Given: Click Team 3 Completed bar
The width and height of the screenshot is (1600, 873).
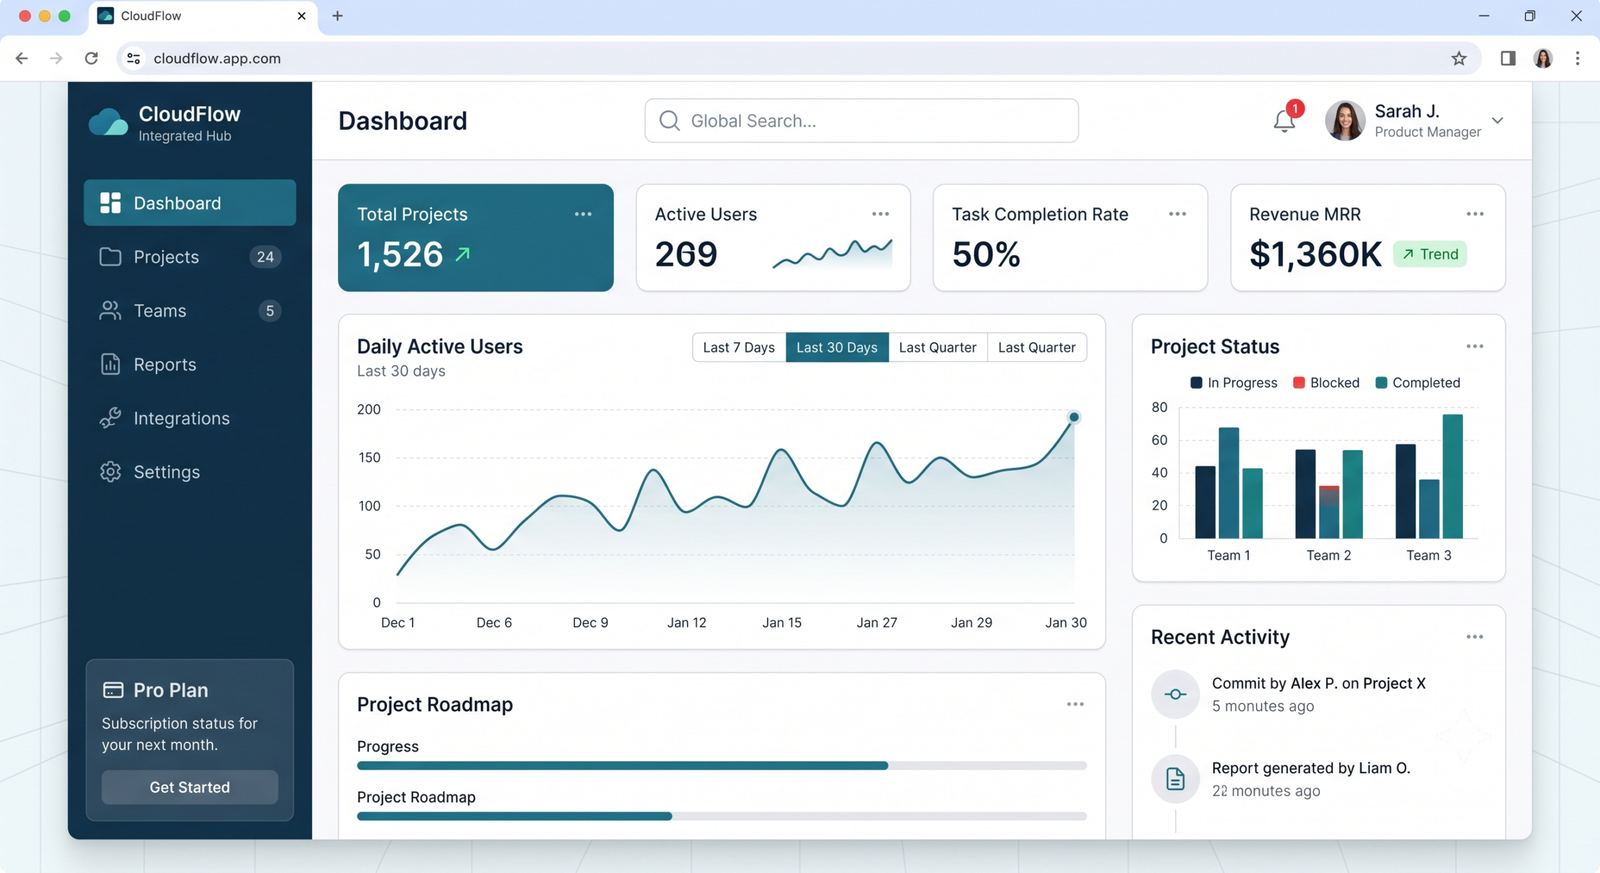Looking at the screenshot, I should tap(1453, 476).
